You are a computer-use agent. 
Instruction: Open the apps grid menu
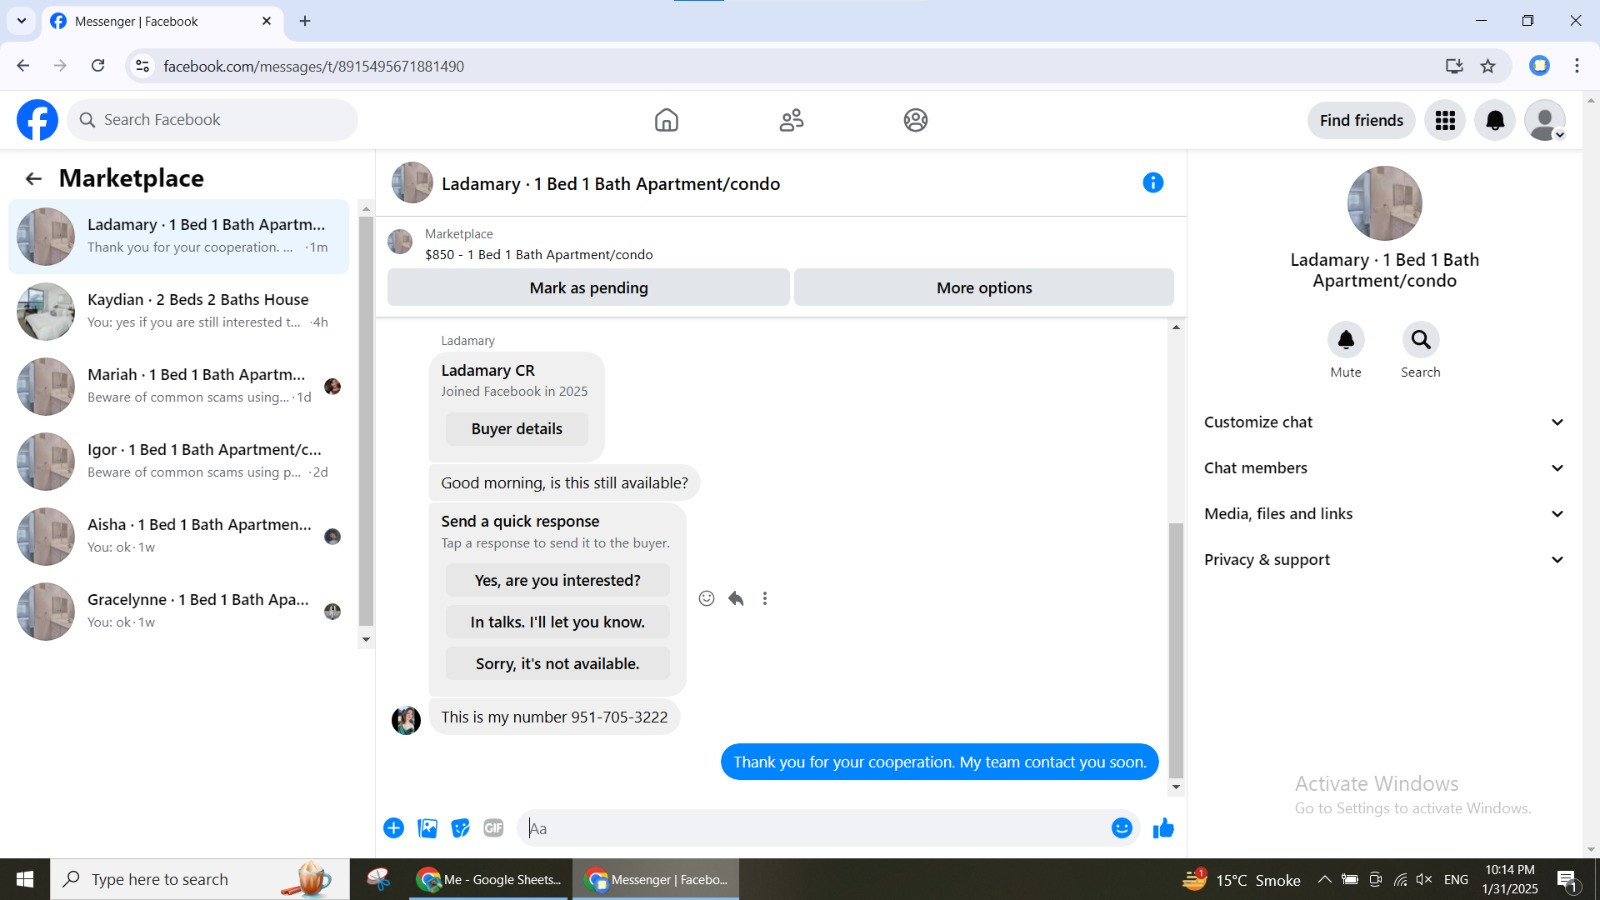pos(1445,120)
